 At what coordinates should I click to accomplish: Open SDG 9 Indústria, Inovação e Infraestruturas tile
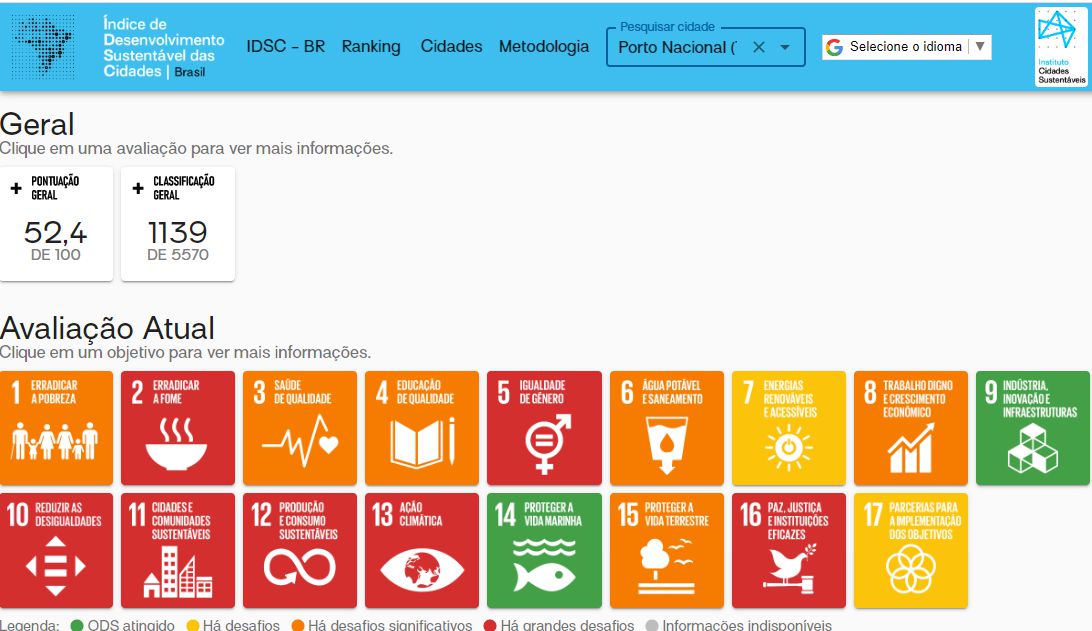click(1032, 428)
